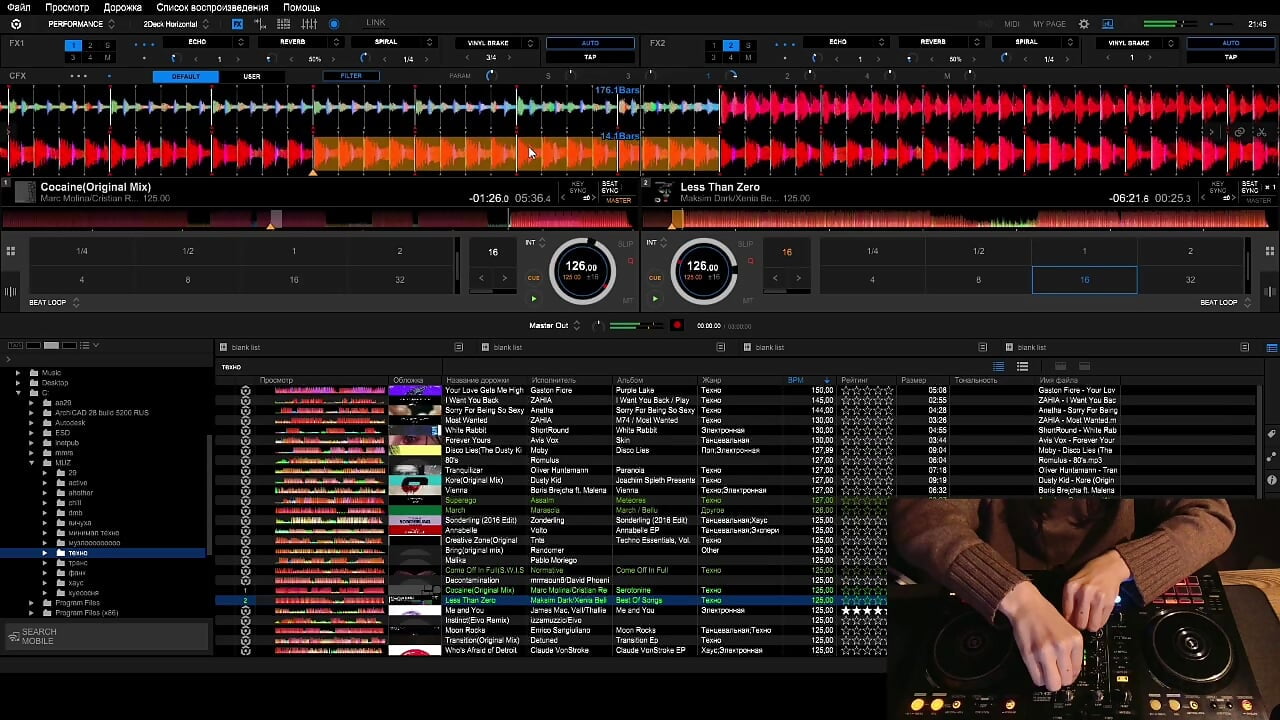Enable AUTO tempo mode on FX2

[x=1229, y=43]
